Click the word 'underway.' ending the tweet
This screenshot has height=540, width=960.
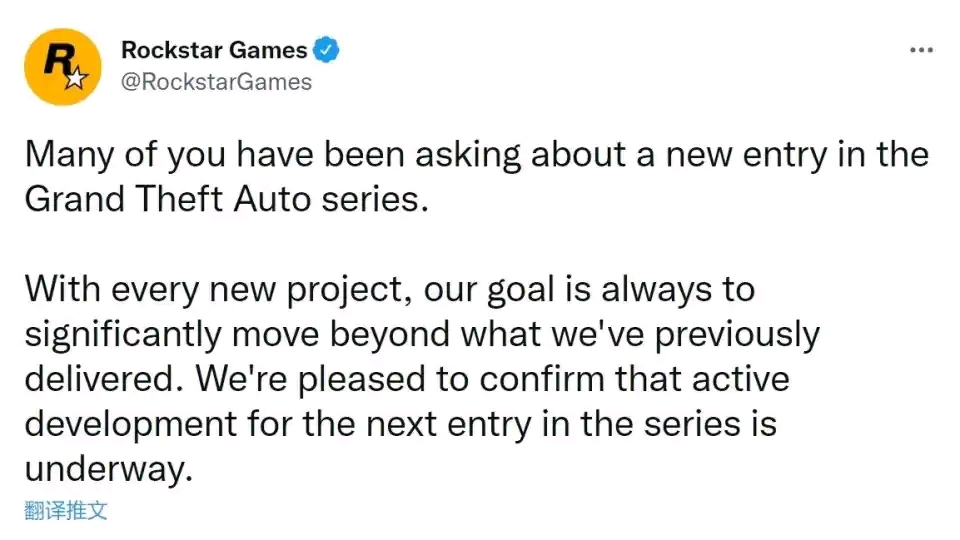click(x=109, y=469)
